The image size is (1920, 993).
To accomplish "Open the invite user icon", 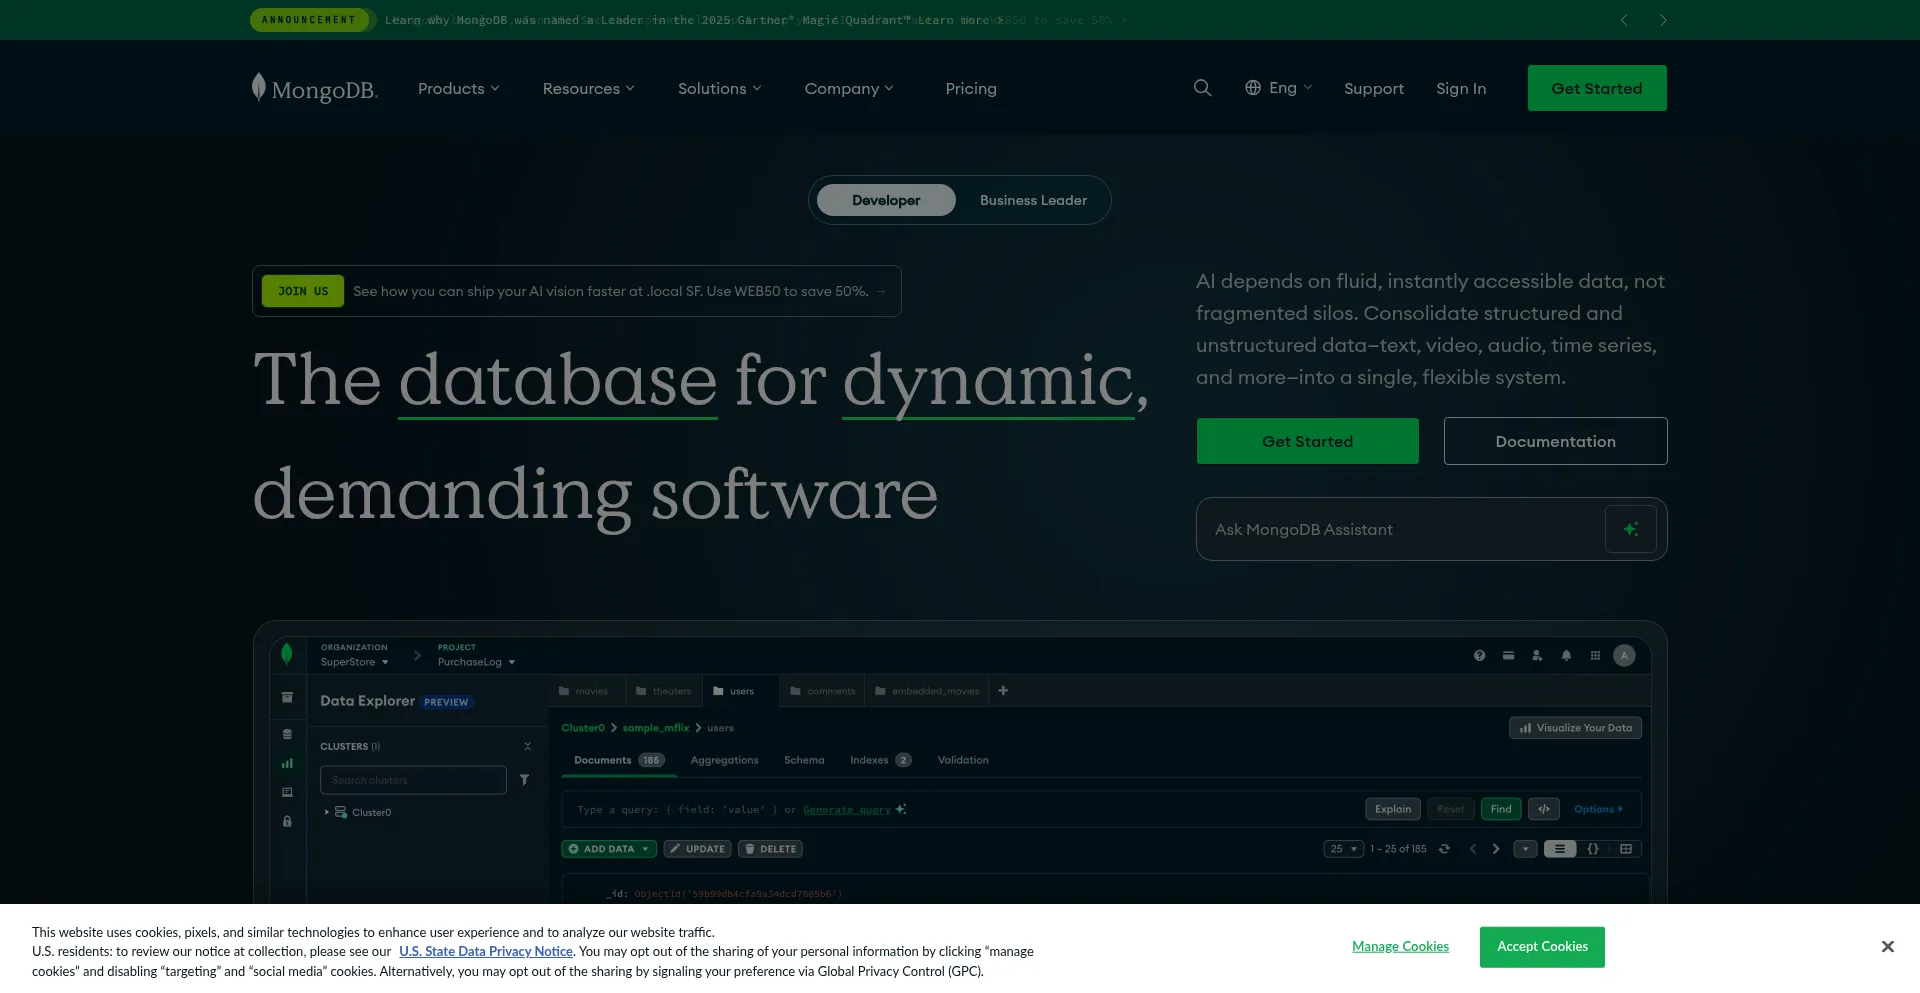I will coord(1537,656).
